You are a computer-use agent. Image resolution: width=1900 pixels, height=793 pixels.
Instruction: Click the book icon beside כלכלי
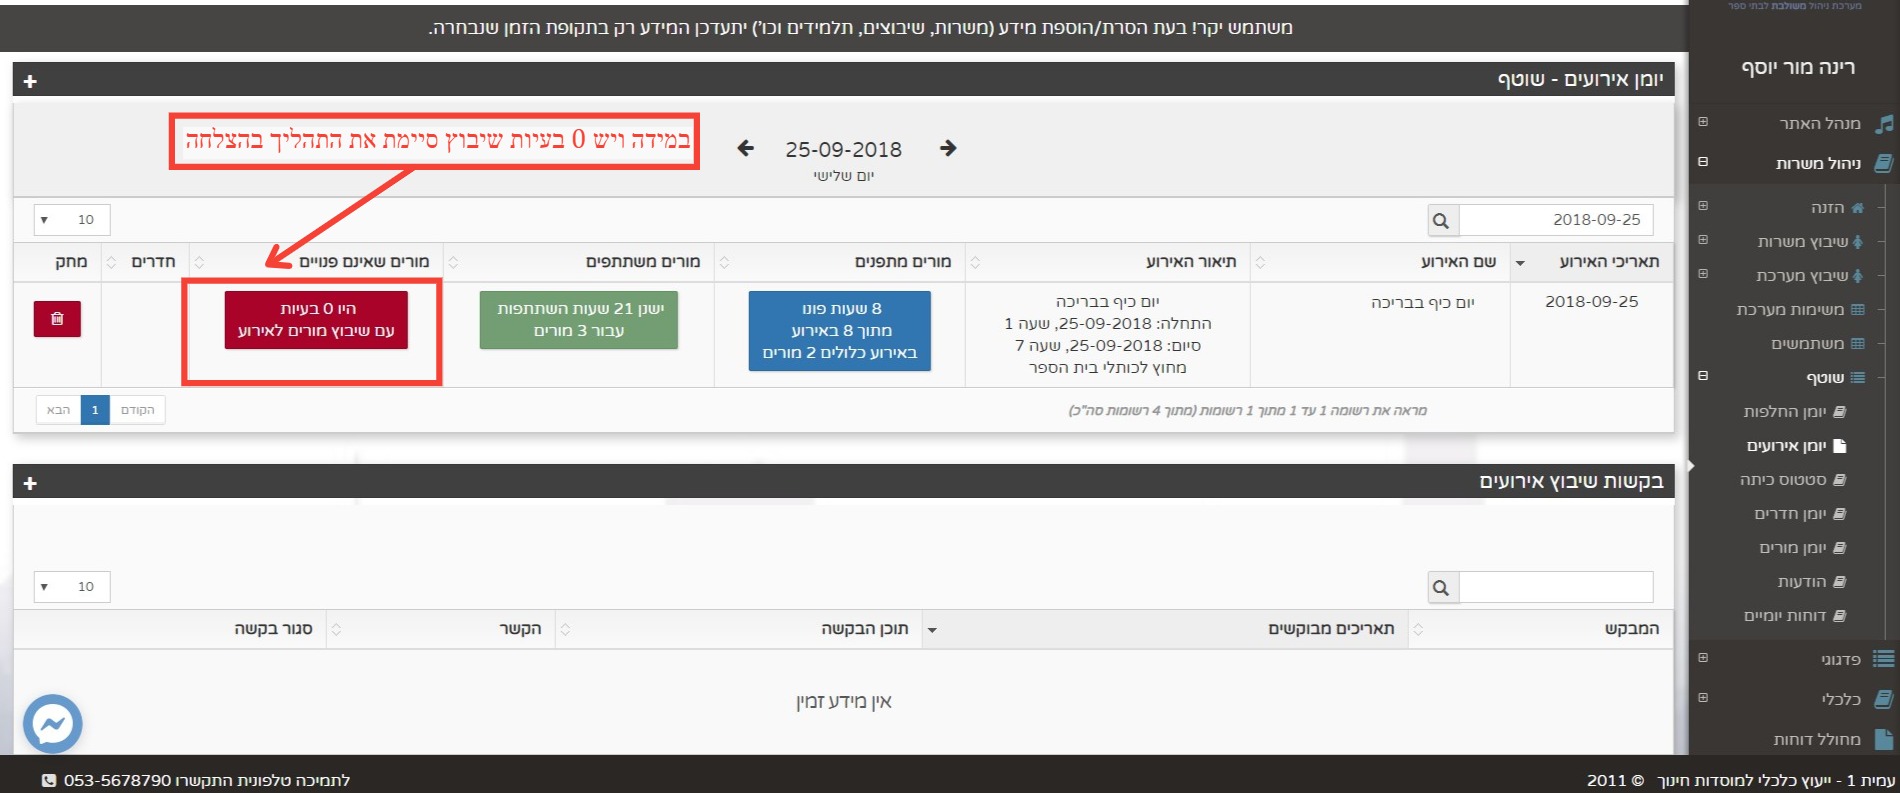coord(1884,699)
